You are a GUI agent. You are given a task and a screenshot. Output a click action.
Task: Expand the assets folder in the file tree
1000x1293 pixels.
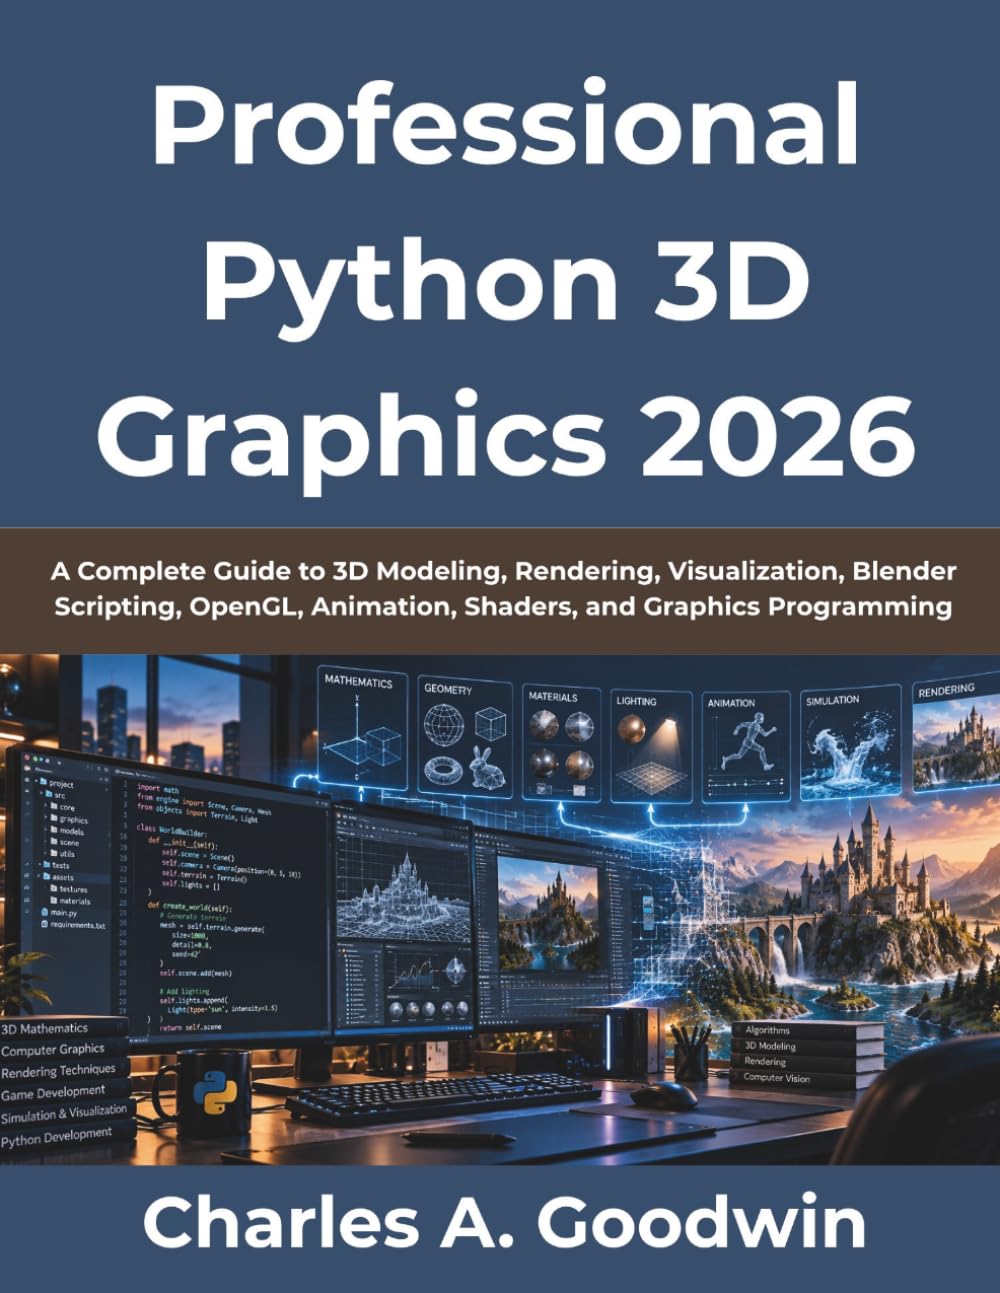click(57, 877)
